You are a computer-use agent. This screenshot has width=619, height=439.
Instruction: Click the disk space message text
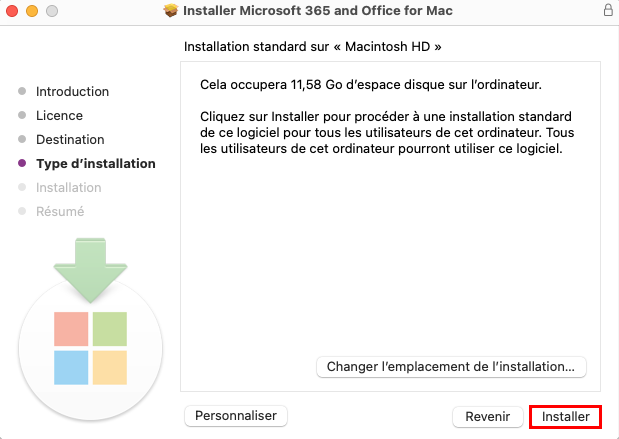point(371,84)
